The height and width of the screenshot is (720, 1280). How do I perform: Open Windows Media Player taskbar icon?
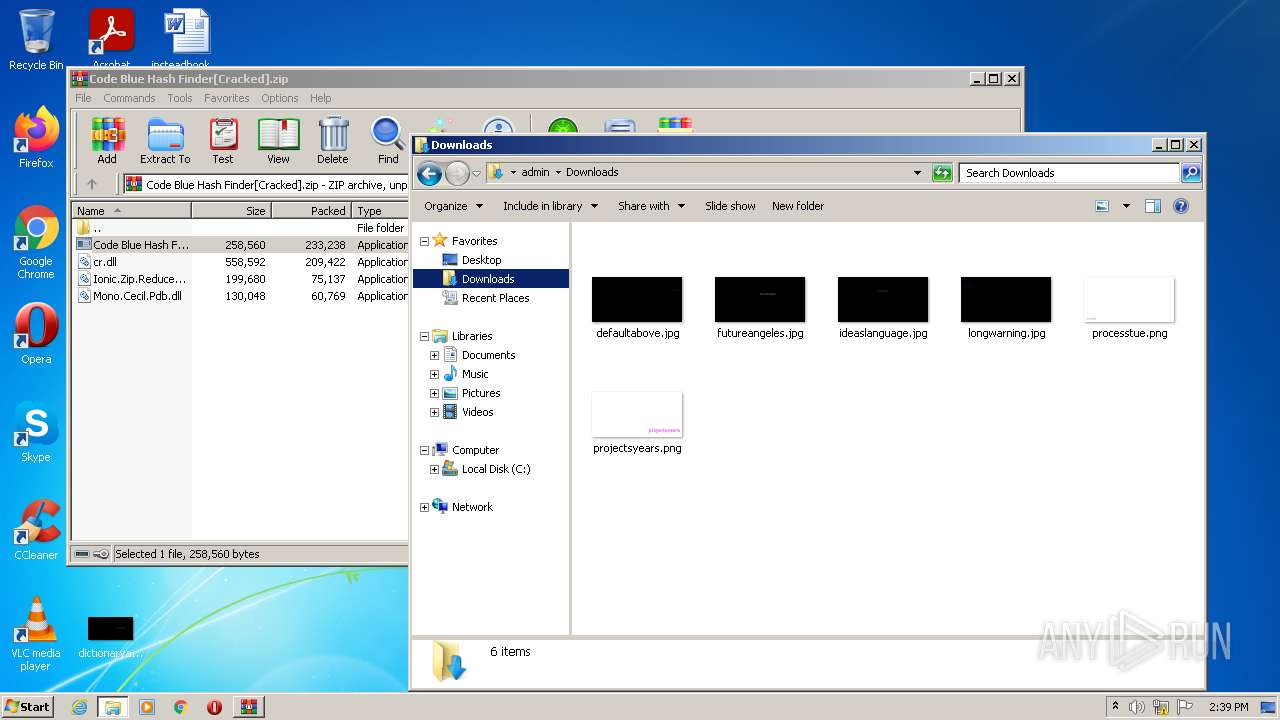tap(147, 707)
